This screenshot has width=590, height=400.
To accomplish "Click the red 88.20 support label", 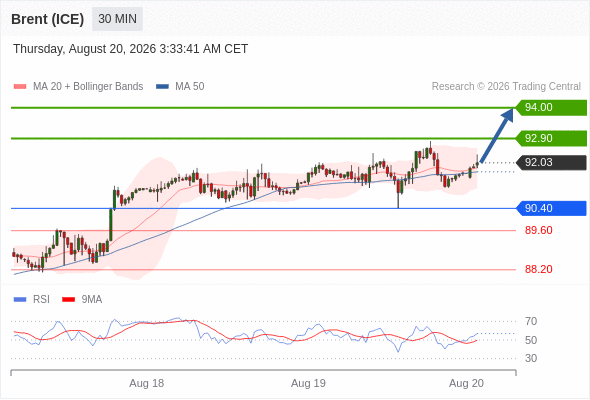I will [x=539, y=269].
